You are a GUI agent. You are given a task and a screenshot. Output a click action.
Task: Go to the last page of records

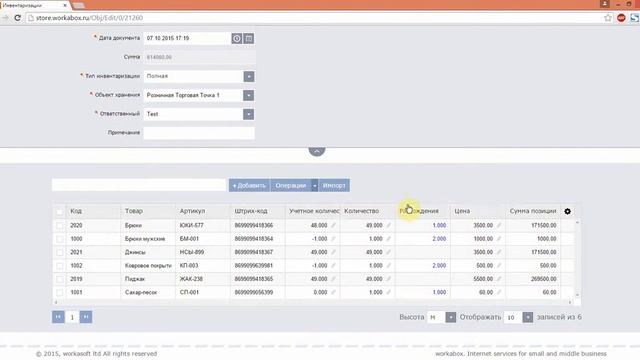point(86,317)
